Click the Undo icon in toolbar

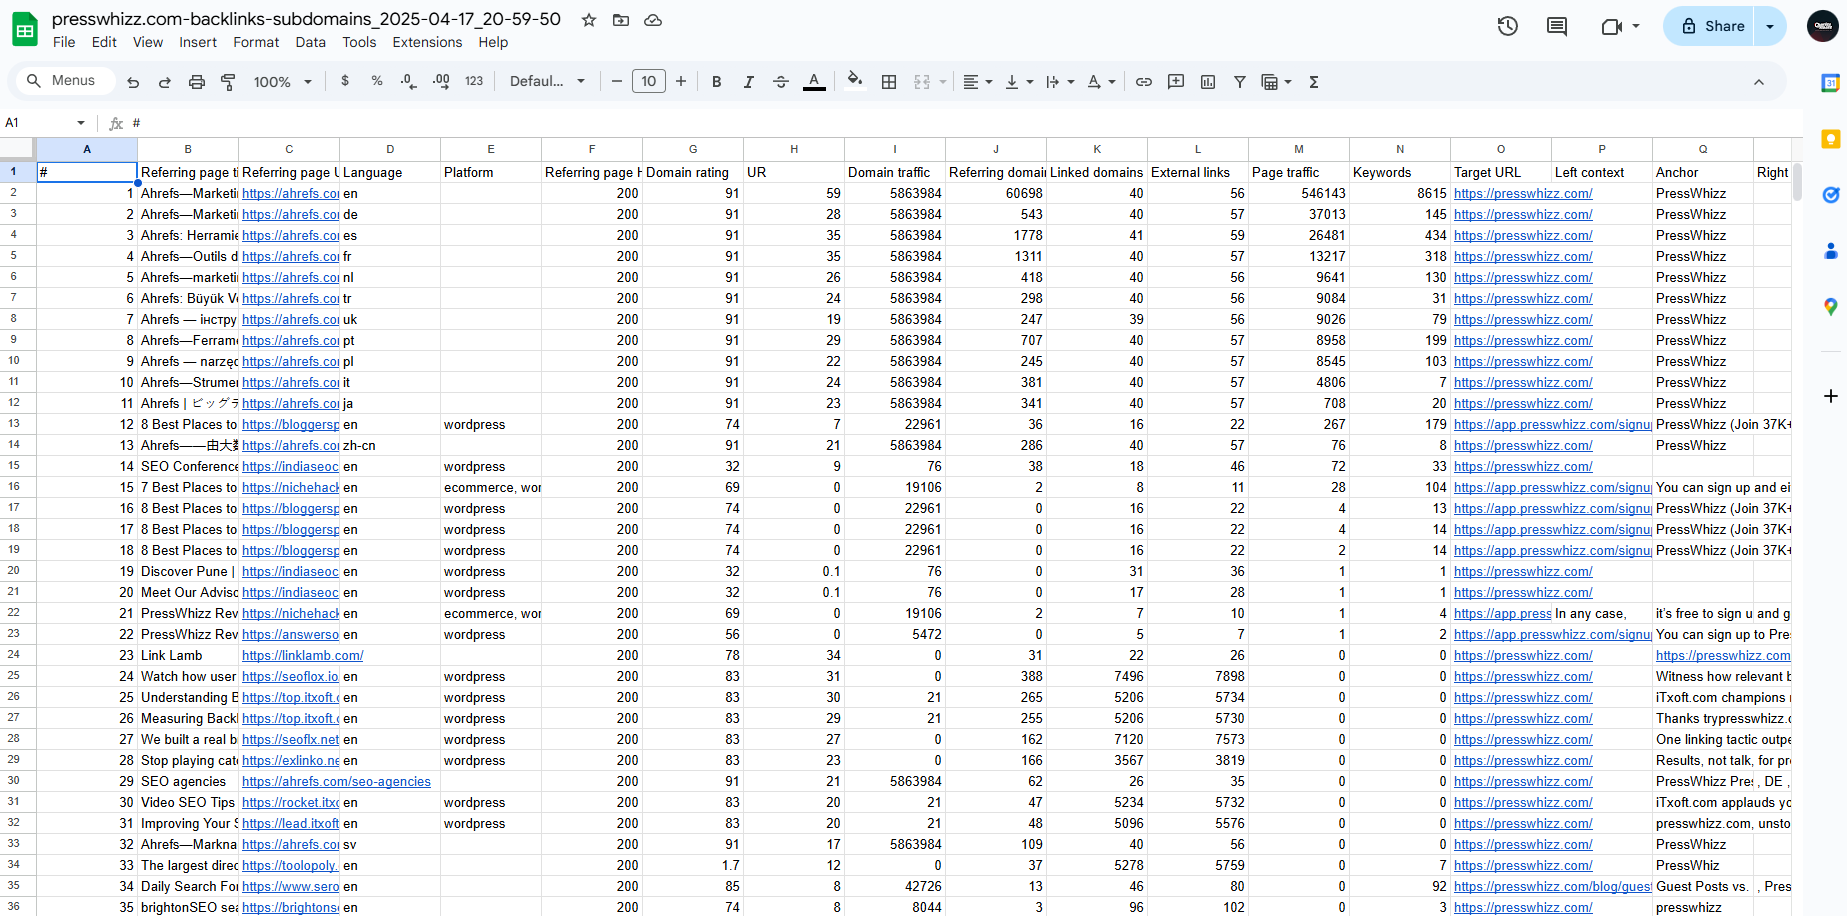pyautogui.click(x=133, y=82)
